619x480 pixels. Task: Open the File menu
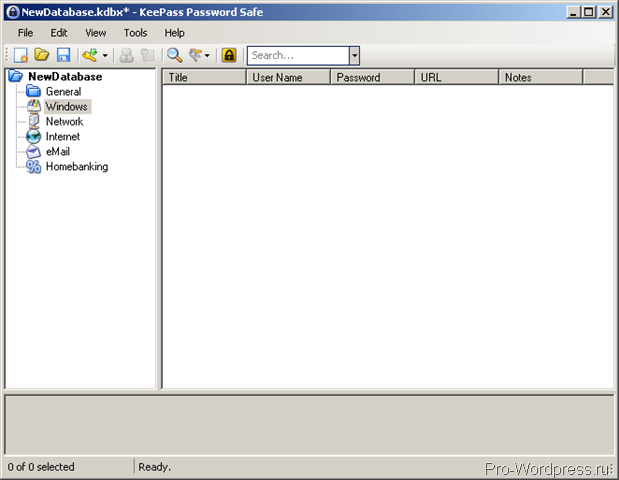25,33
